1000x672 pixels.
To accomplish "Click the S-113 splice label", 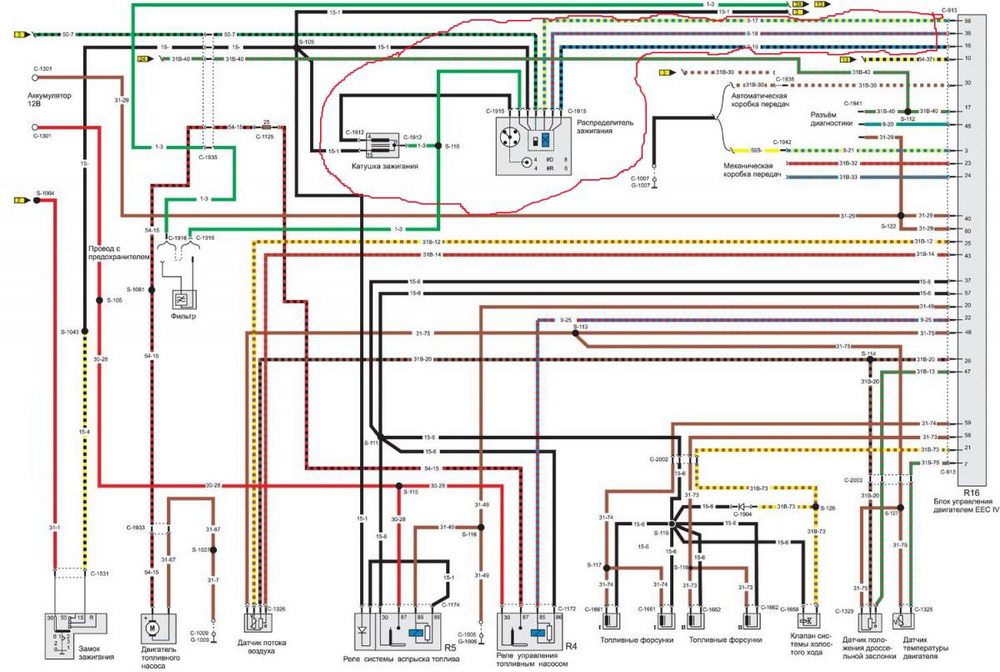I will coord(580,327).
